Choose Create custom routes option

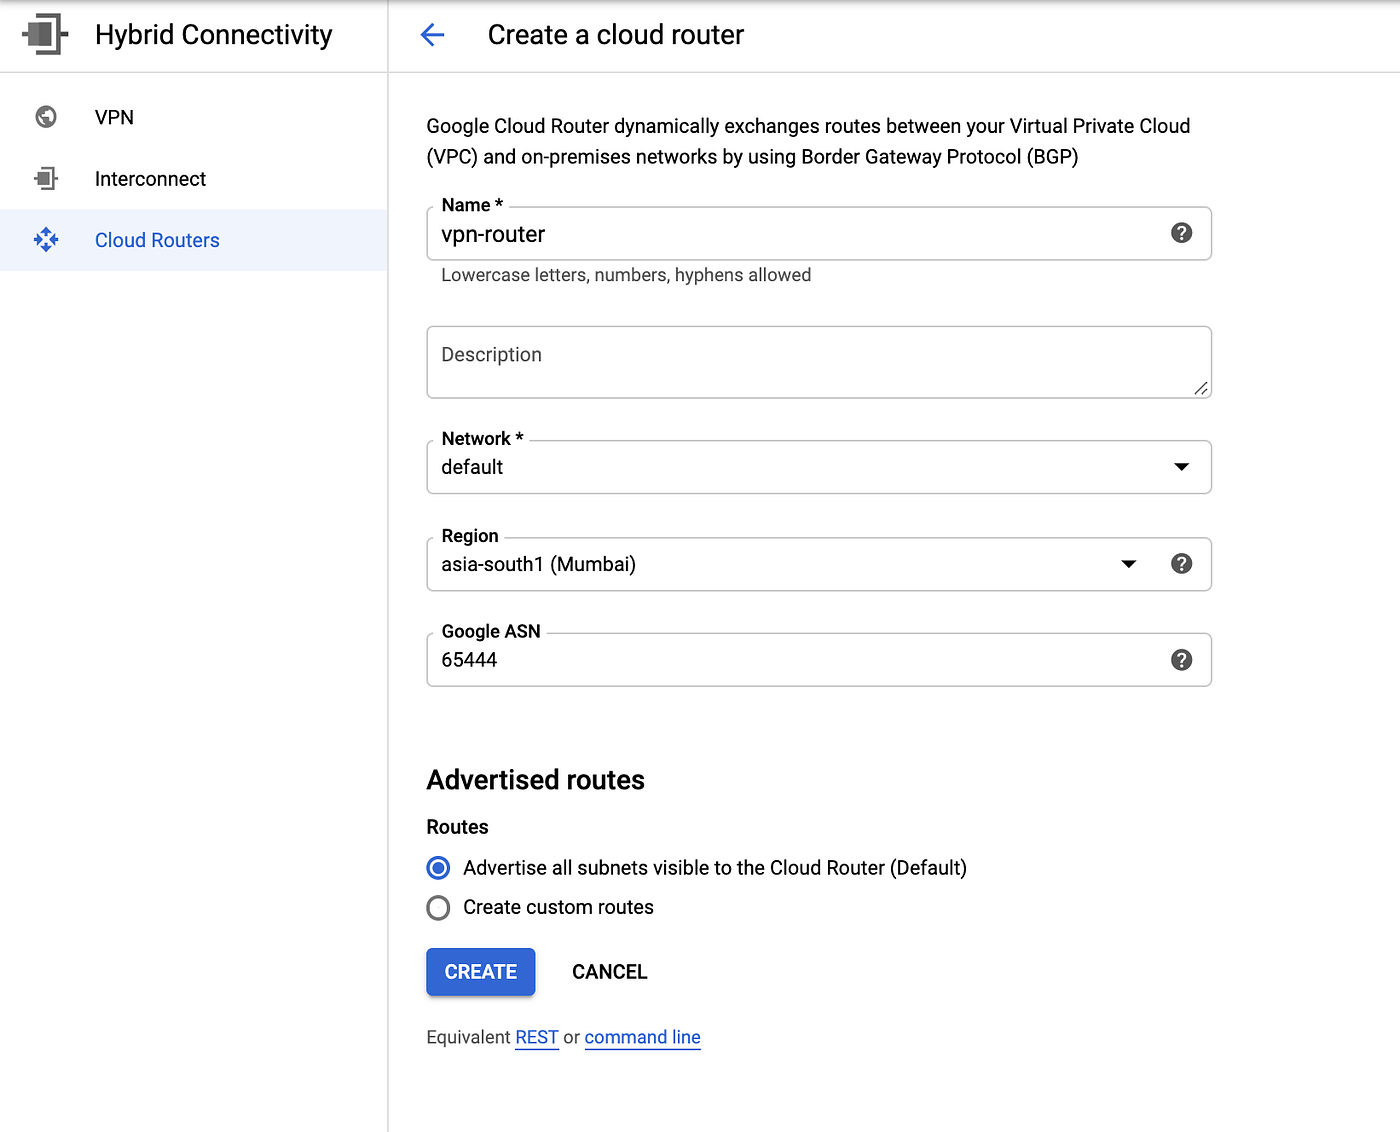pyautogui.click(x=438, y=907)
